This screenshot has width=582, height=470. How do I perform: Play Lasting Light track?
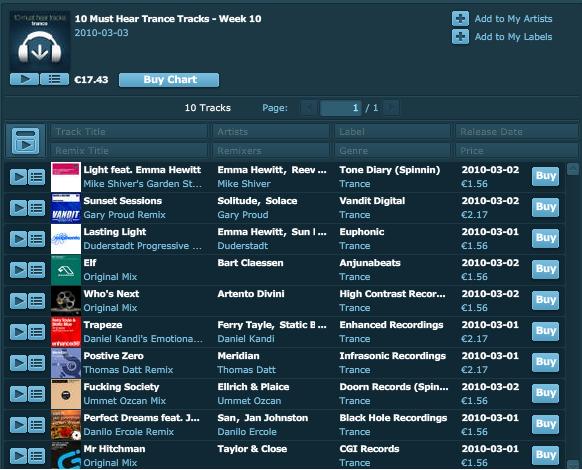coord(18,239)
